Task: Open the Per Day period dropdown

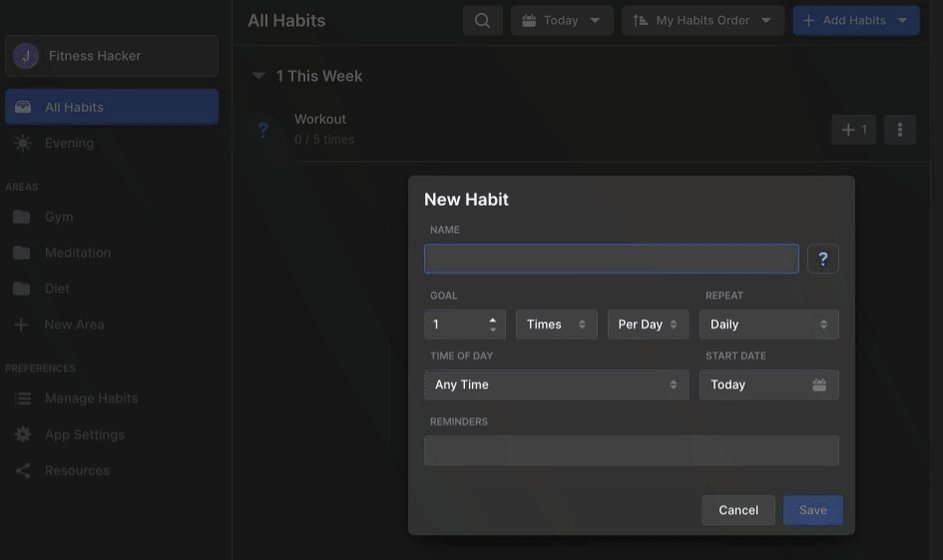Action: coord(648,325)
